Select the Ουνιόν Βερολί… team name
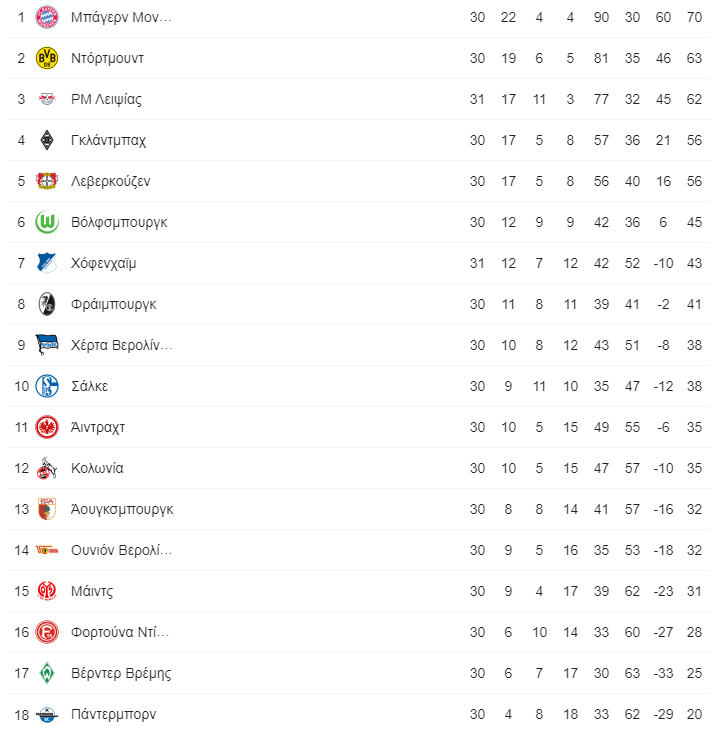Image resolution: width=724 pixels, height=748 pixels. (x=122, y=550)
